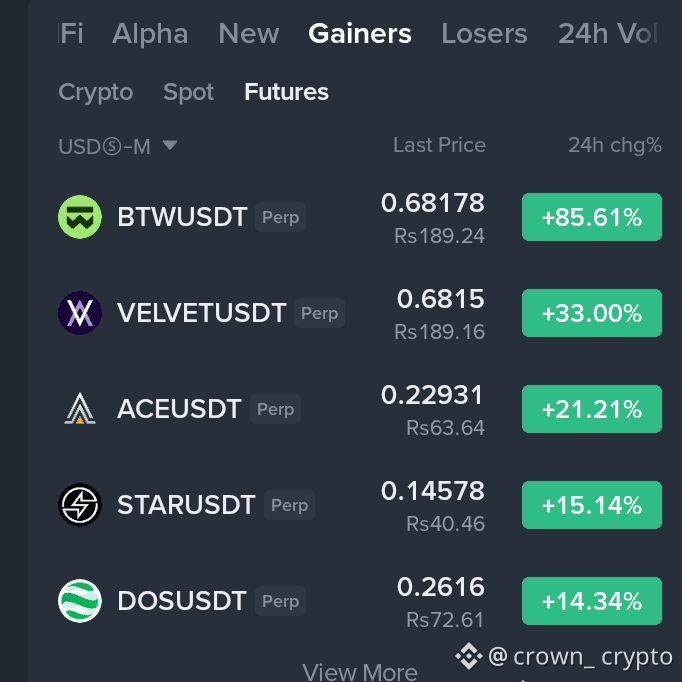Viewport: 682px width, 682px height.
Task: Switch to the Losers tab
Action: (x=484, y=33)
